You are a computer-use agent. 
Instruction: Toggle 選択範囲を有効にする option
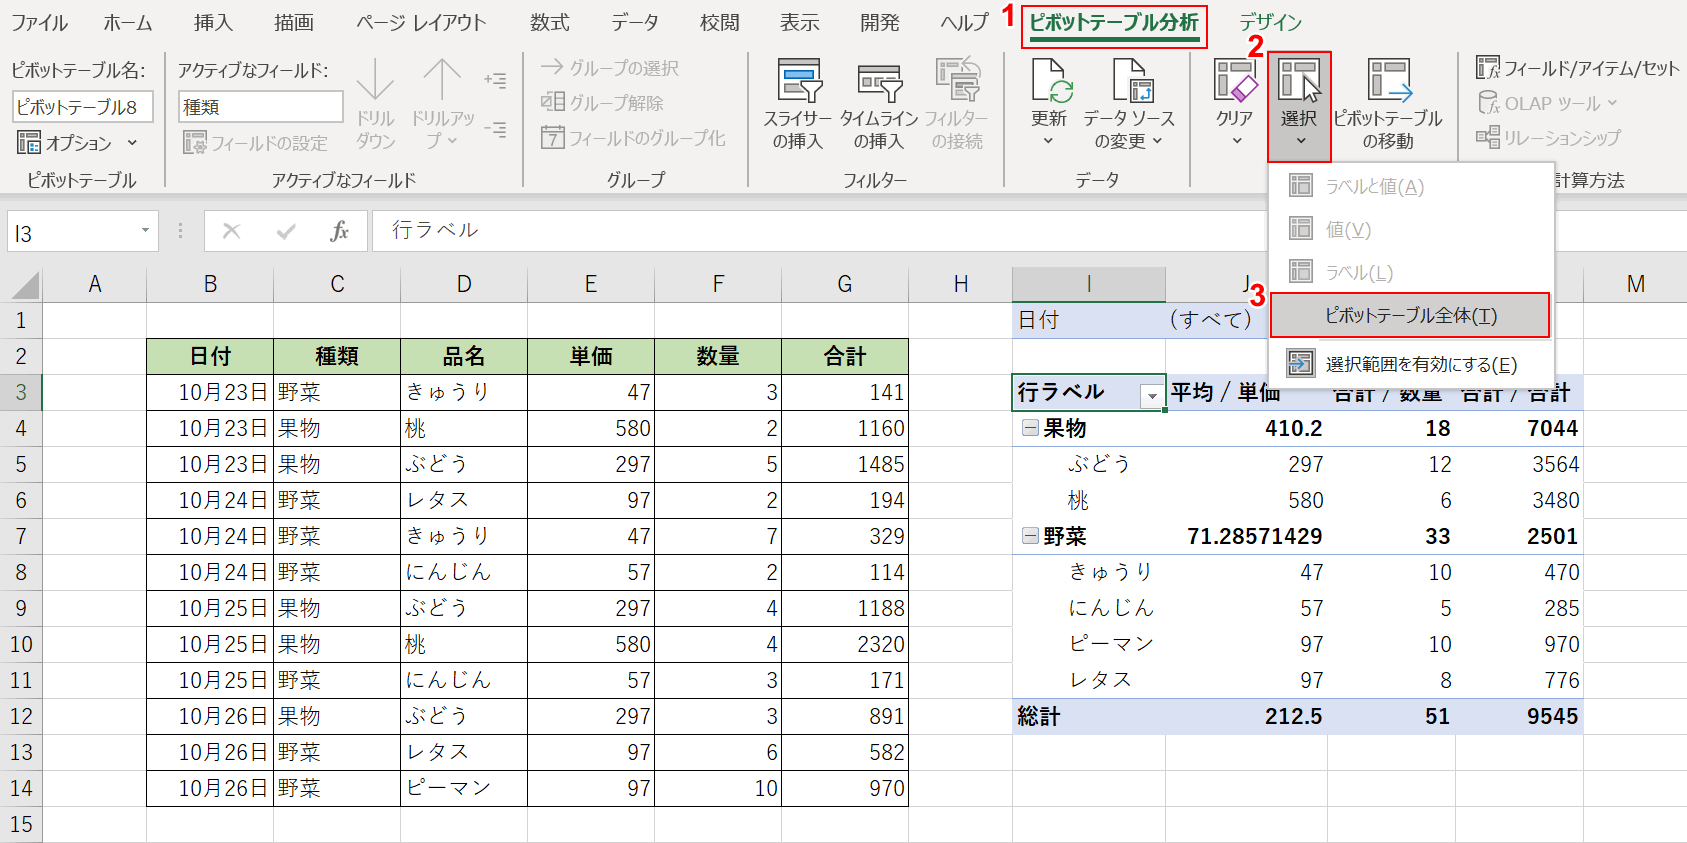tap(1420, 364)
